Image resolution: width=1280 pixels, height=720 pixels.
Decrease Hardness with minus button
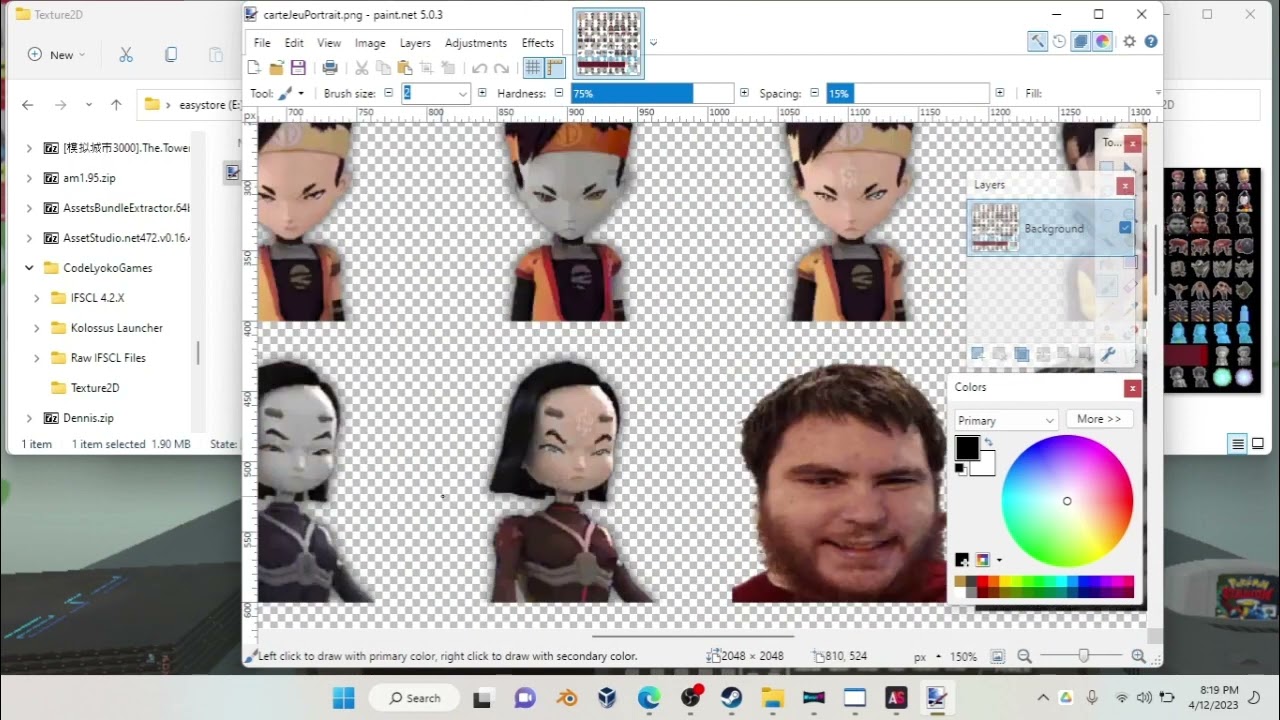[557, 93]
